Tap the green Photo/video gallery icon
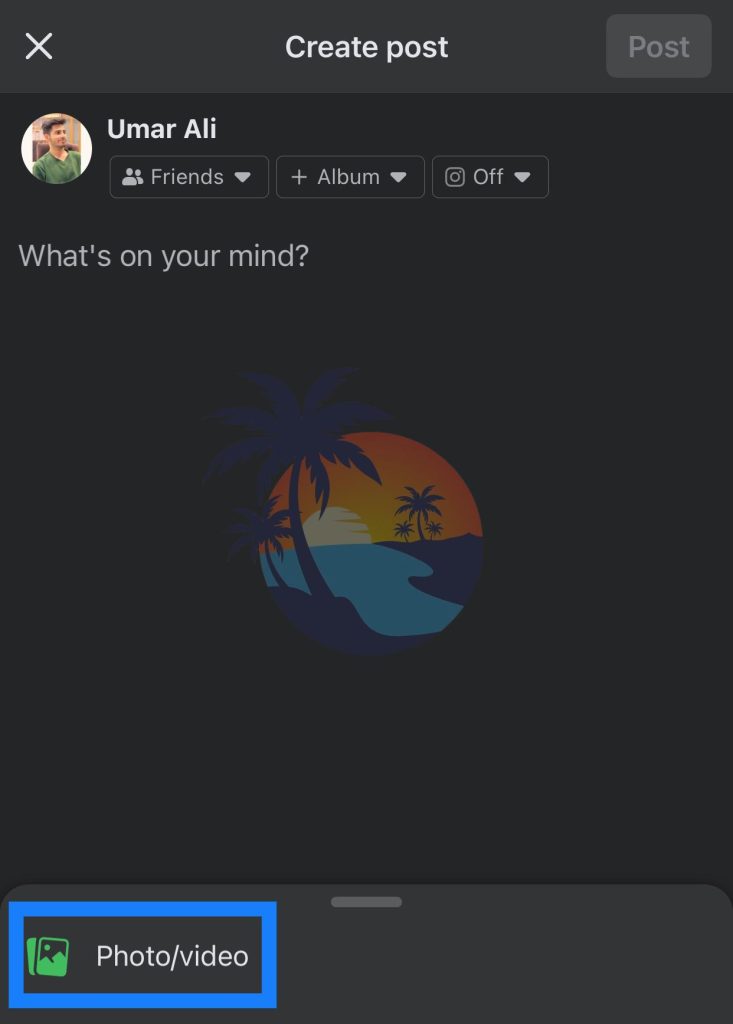The width and height of the screenshot is (733, 1024). click(48, 957)
